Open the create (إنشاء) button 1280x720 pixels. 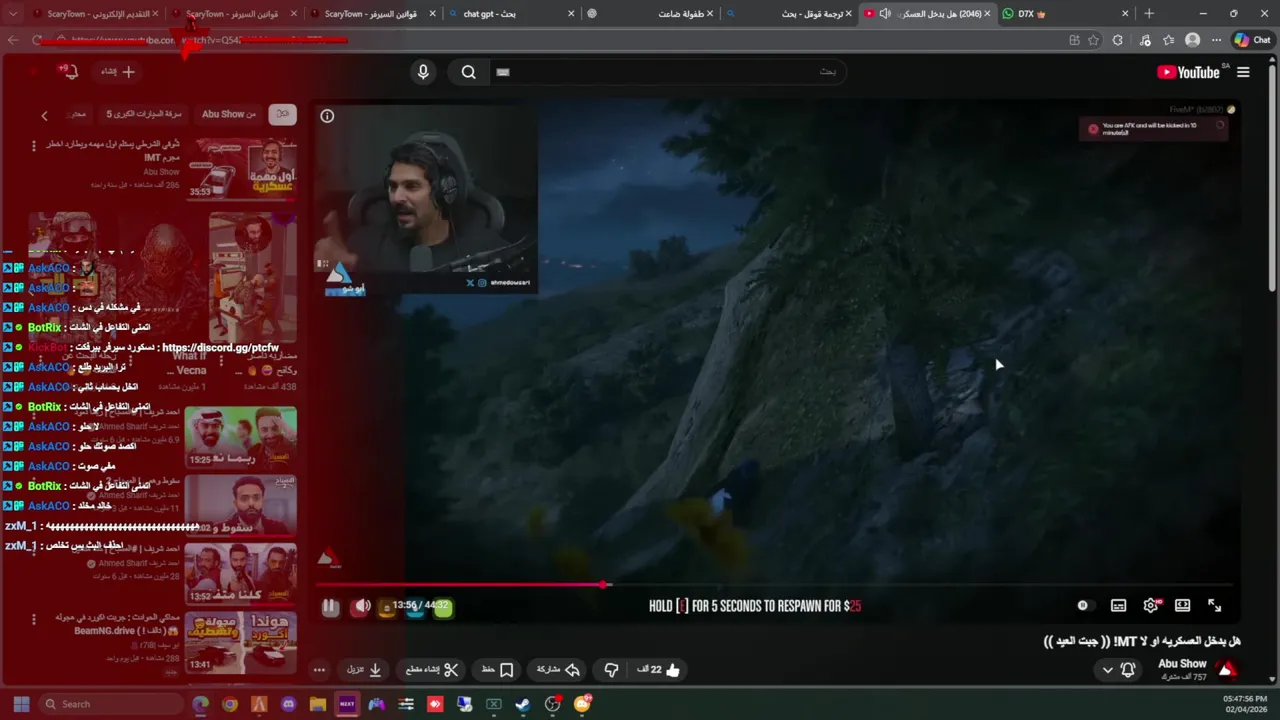coord(117,72)
